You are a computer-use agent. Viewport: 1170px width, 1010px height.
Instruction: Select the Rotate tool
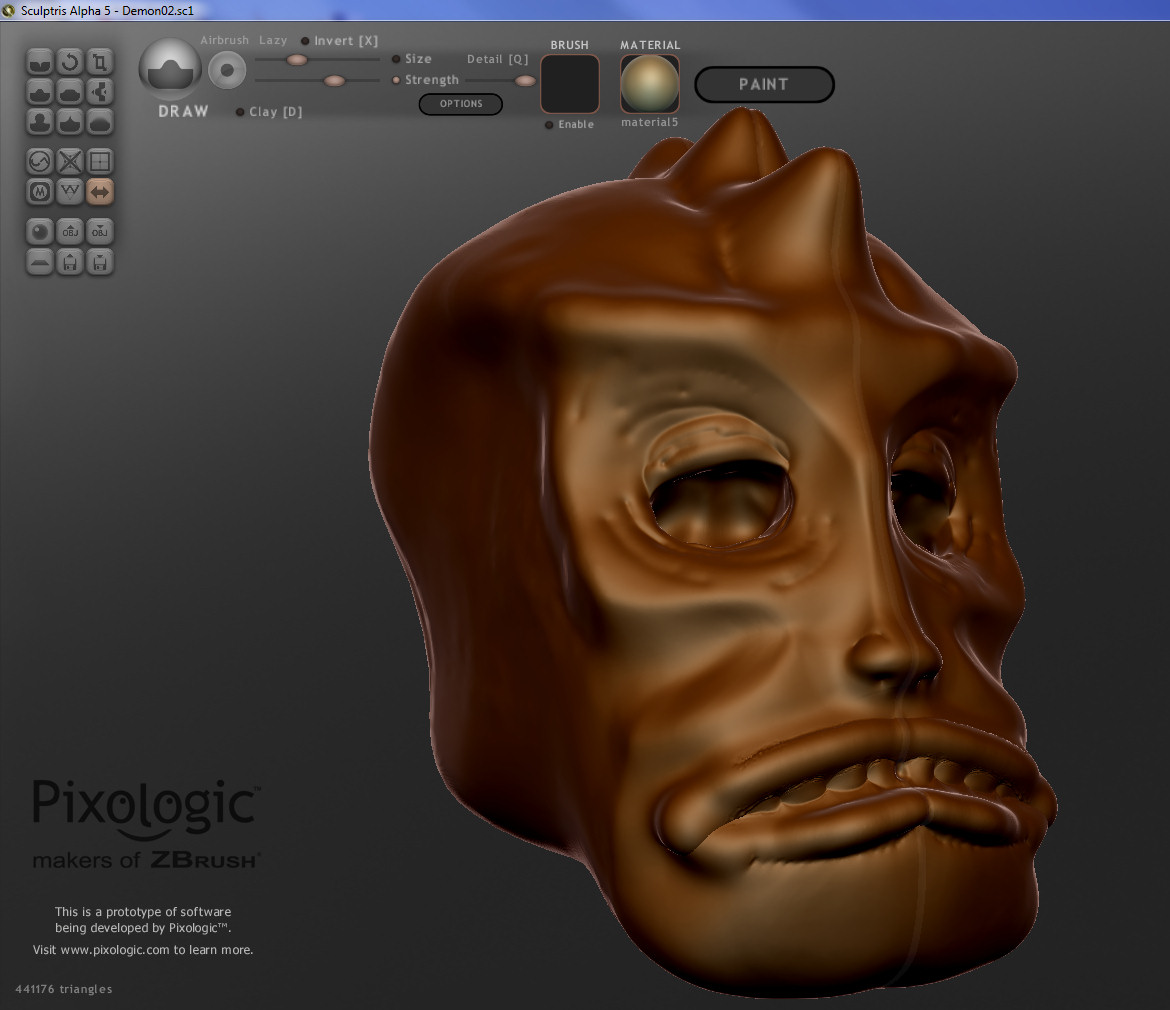[x=70, y=62]
